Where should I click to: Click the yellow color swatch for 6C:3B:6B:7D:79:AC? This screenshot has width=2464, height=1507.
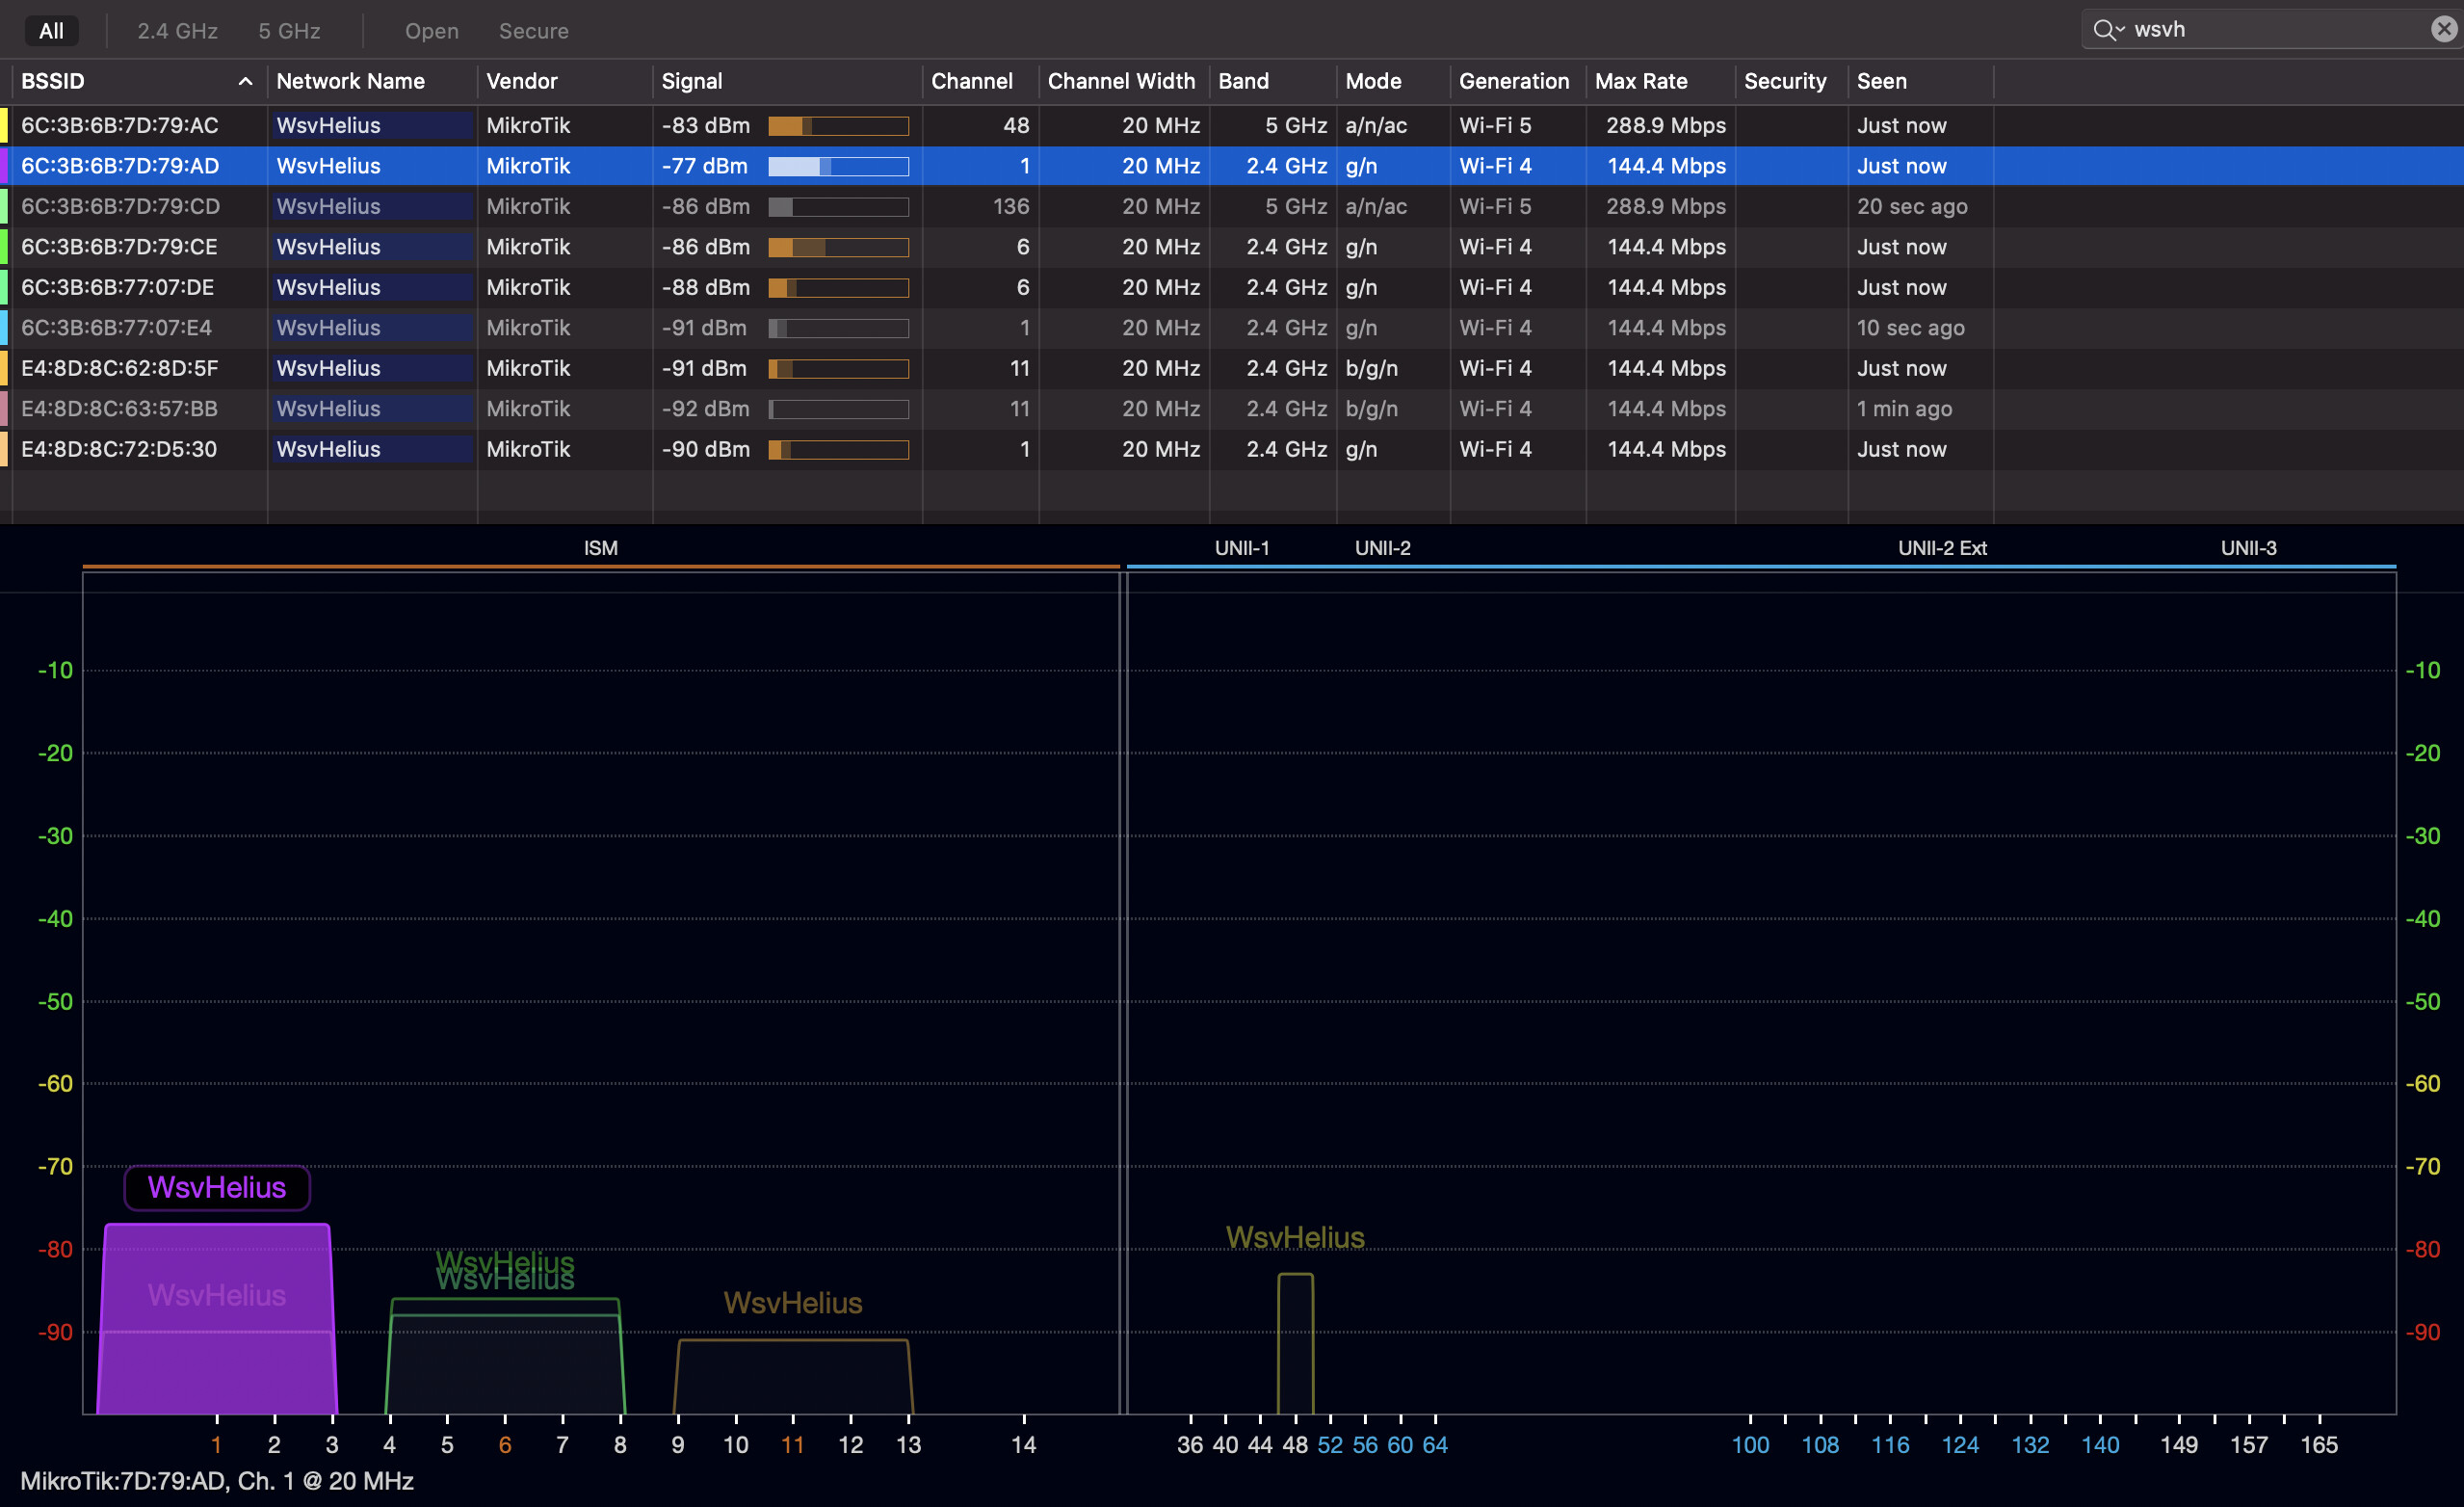[x=4, y=125]
